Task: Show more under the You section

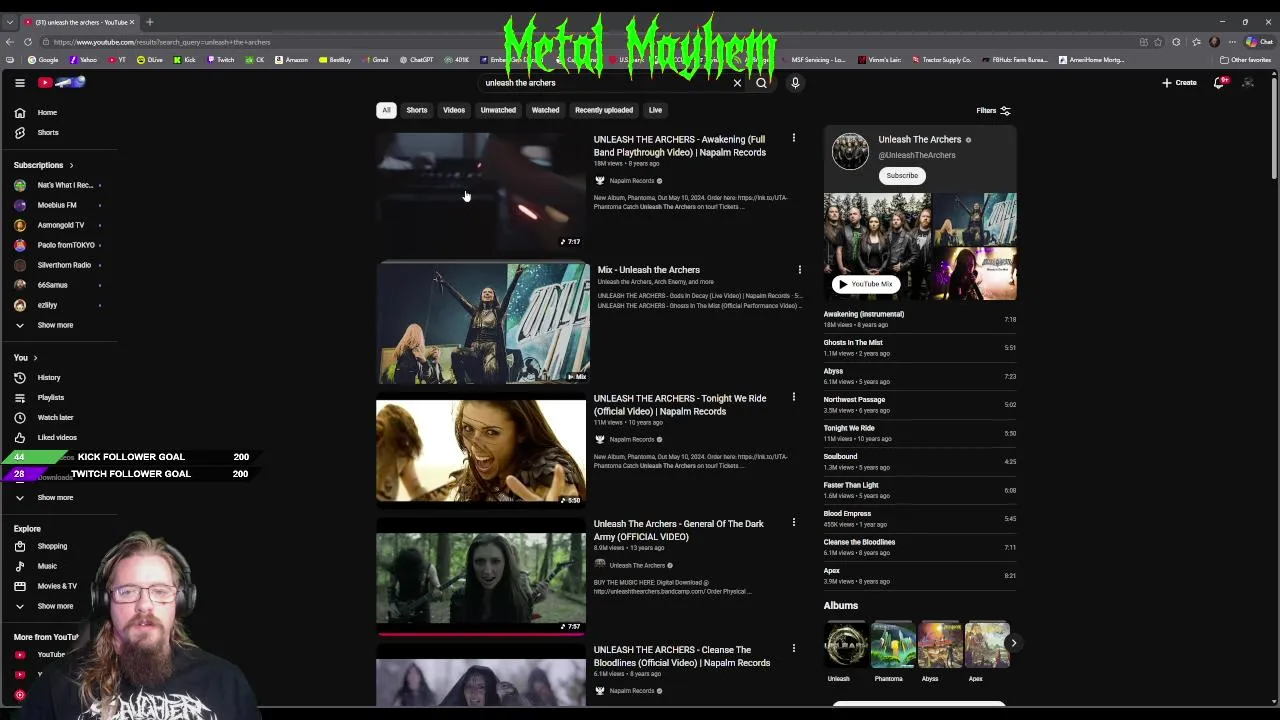Action: point(55,497)
